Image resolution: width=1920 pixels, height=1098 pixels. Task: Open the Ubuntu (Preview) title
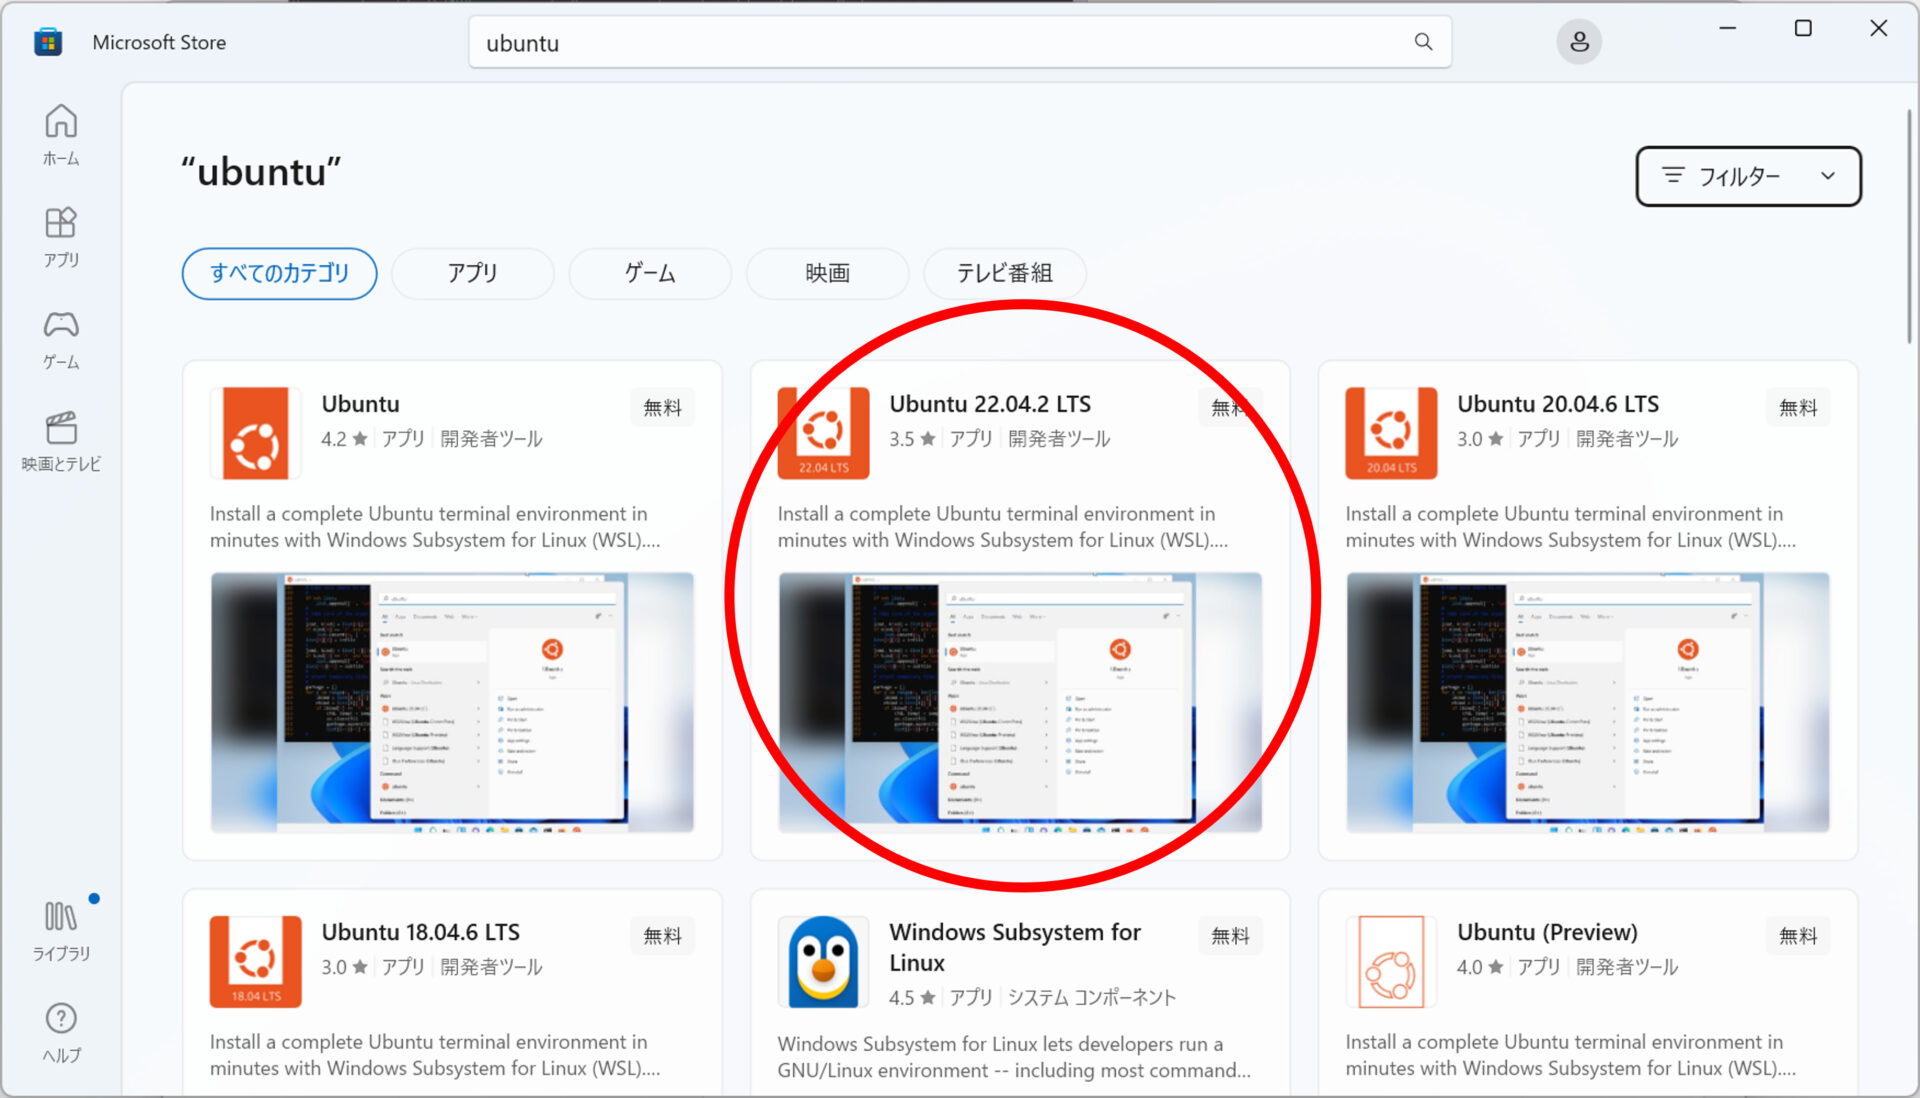[x=1547, y=932]
